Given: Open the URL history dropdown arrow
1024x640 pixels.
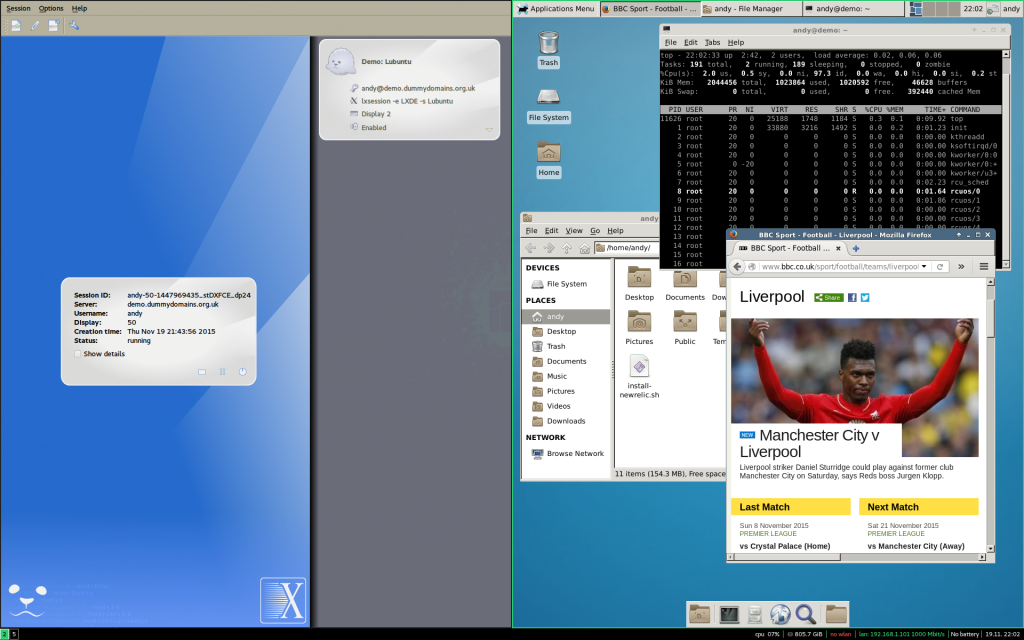Looking at the screenshot, I should (924, 266).
